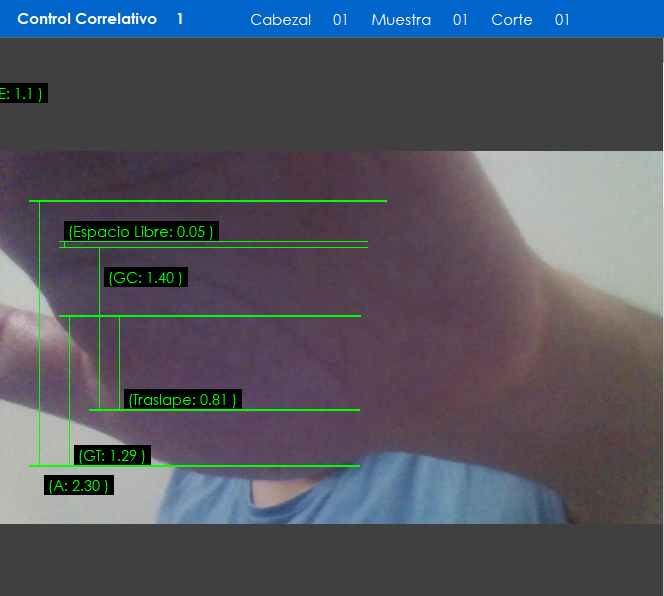664x596 pixels.
Task: Click the Cabezal label in header
Action: point(280,20)
